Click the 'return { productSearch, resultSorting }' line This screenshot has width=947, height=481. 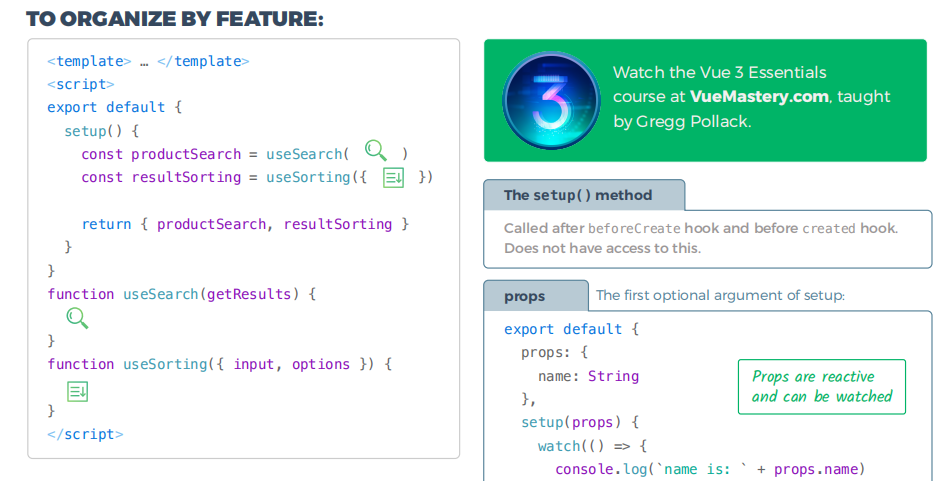[245, 224]
